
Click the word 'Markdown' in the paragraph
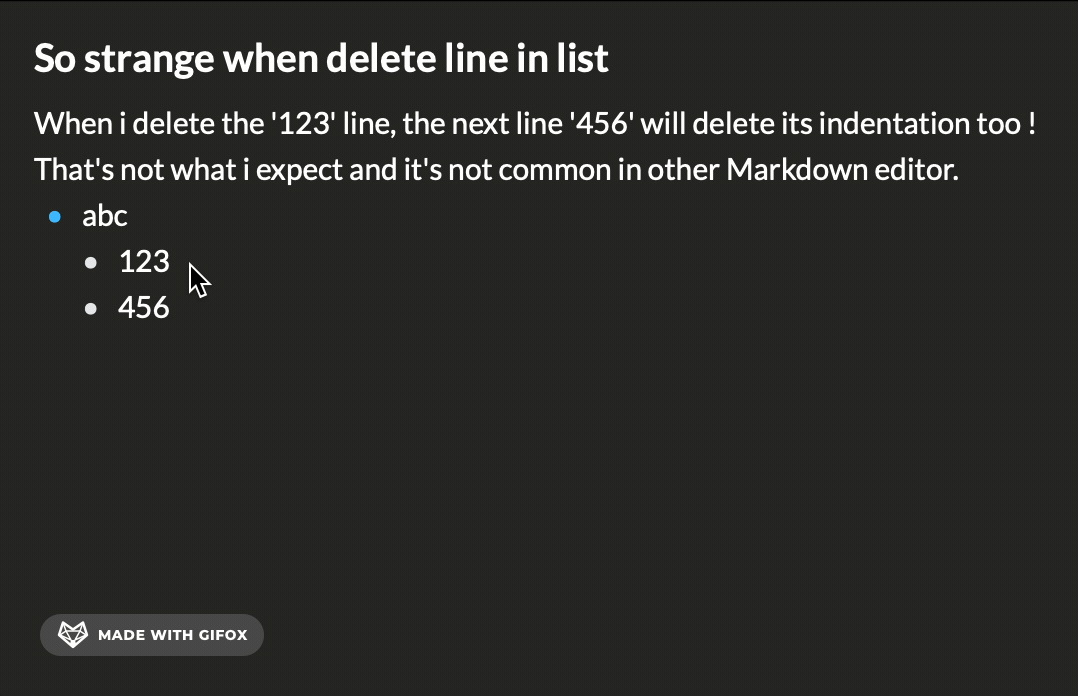click(x=785, y=170)
